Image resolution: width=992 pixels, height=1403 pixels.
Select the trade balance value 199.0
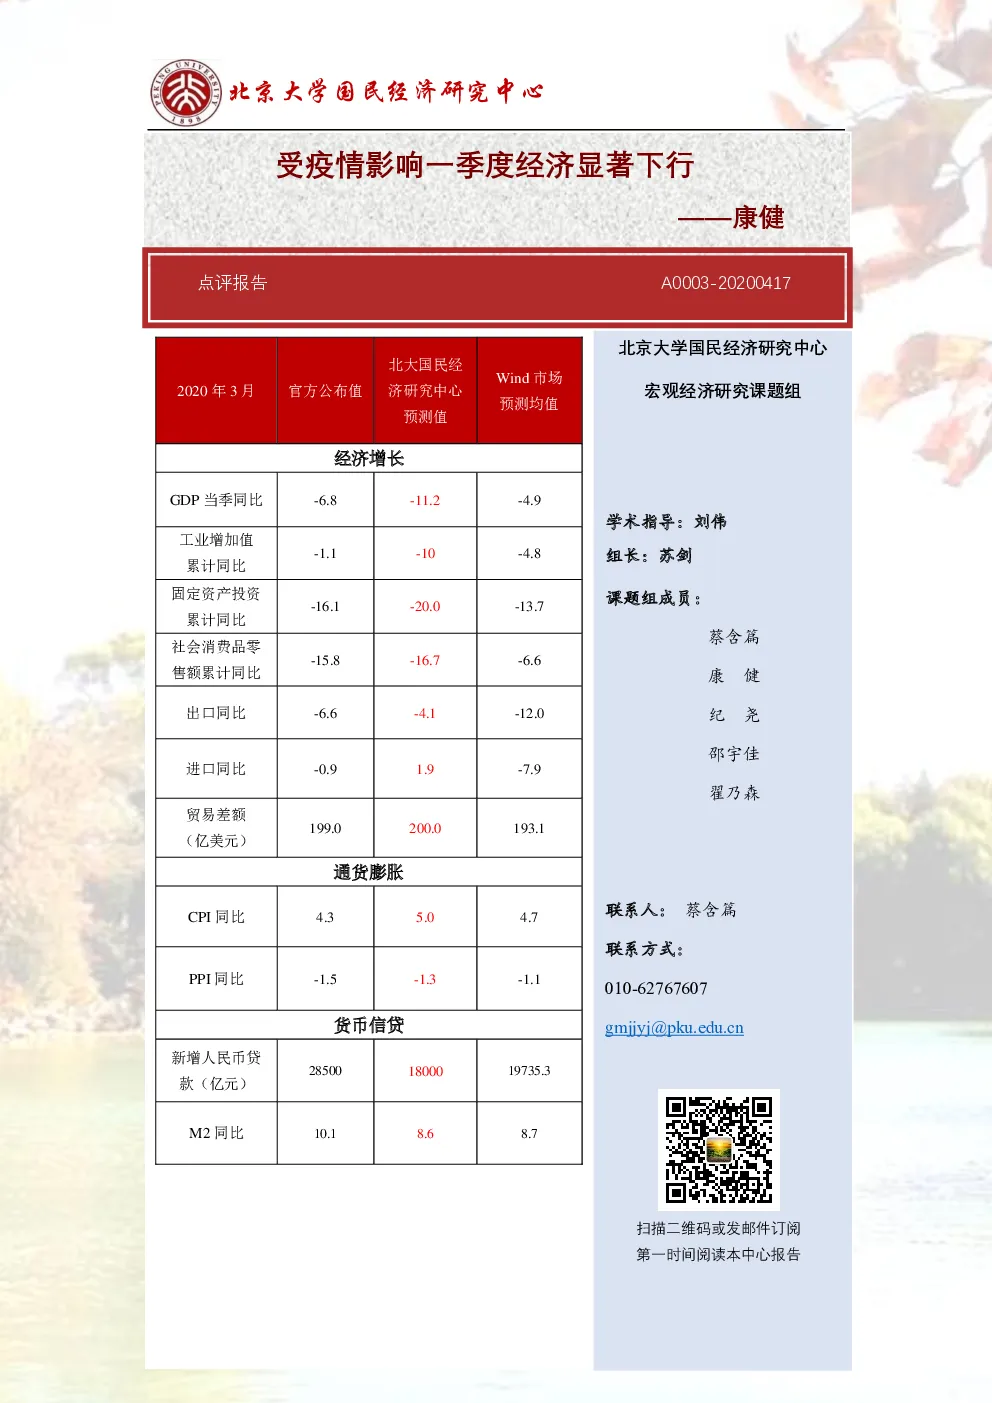(325, 828)
